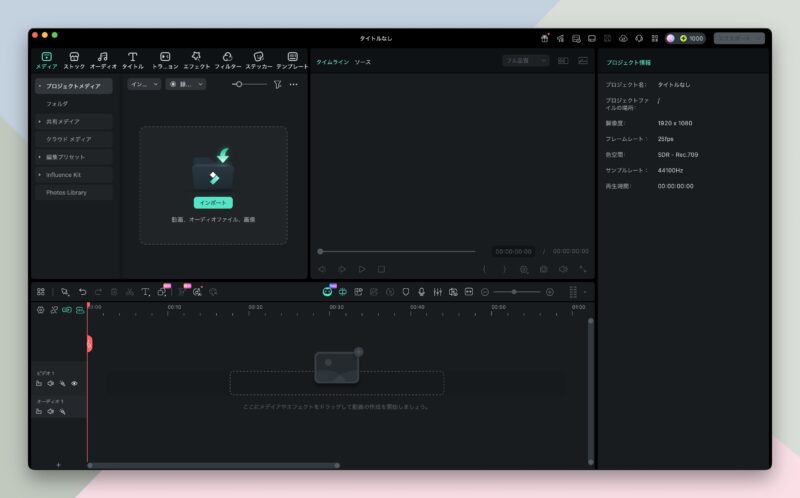
Task: Select the text tool in timeline toolbar
Action: pos(145,292)
